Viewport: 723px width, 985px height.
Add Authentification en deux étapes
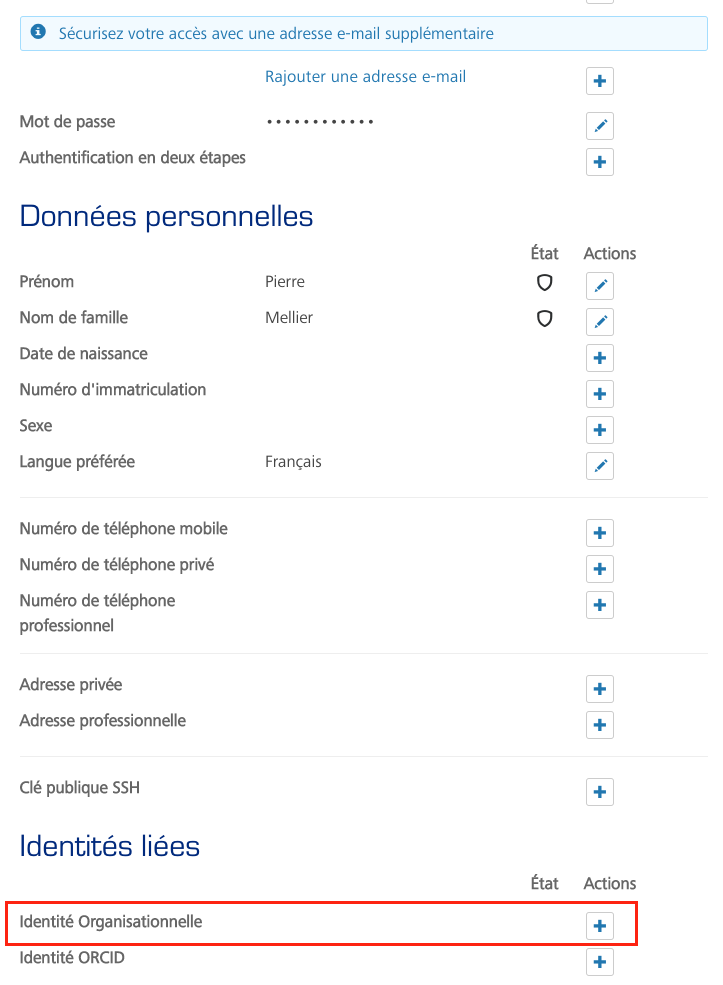point(599,162)
